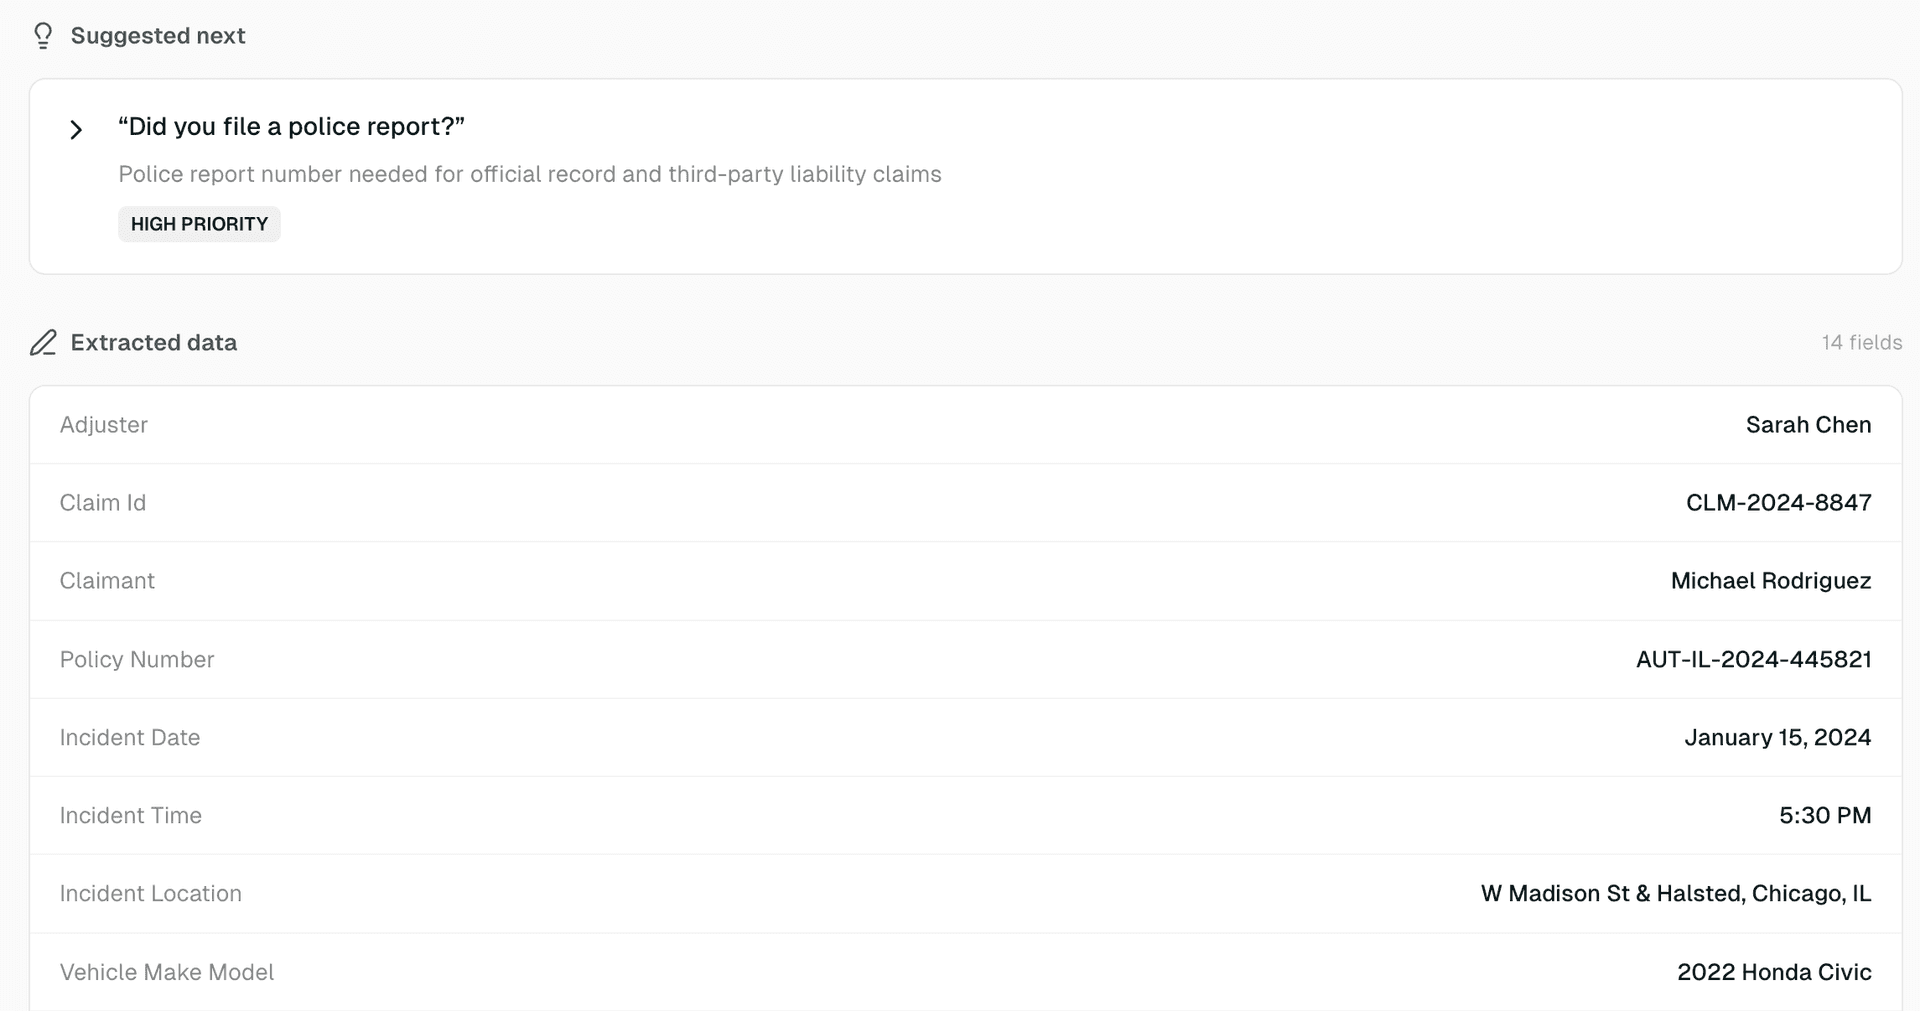Select the Adjuster value Sarah Chen

(1808, 424)
